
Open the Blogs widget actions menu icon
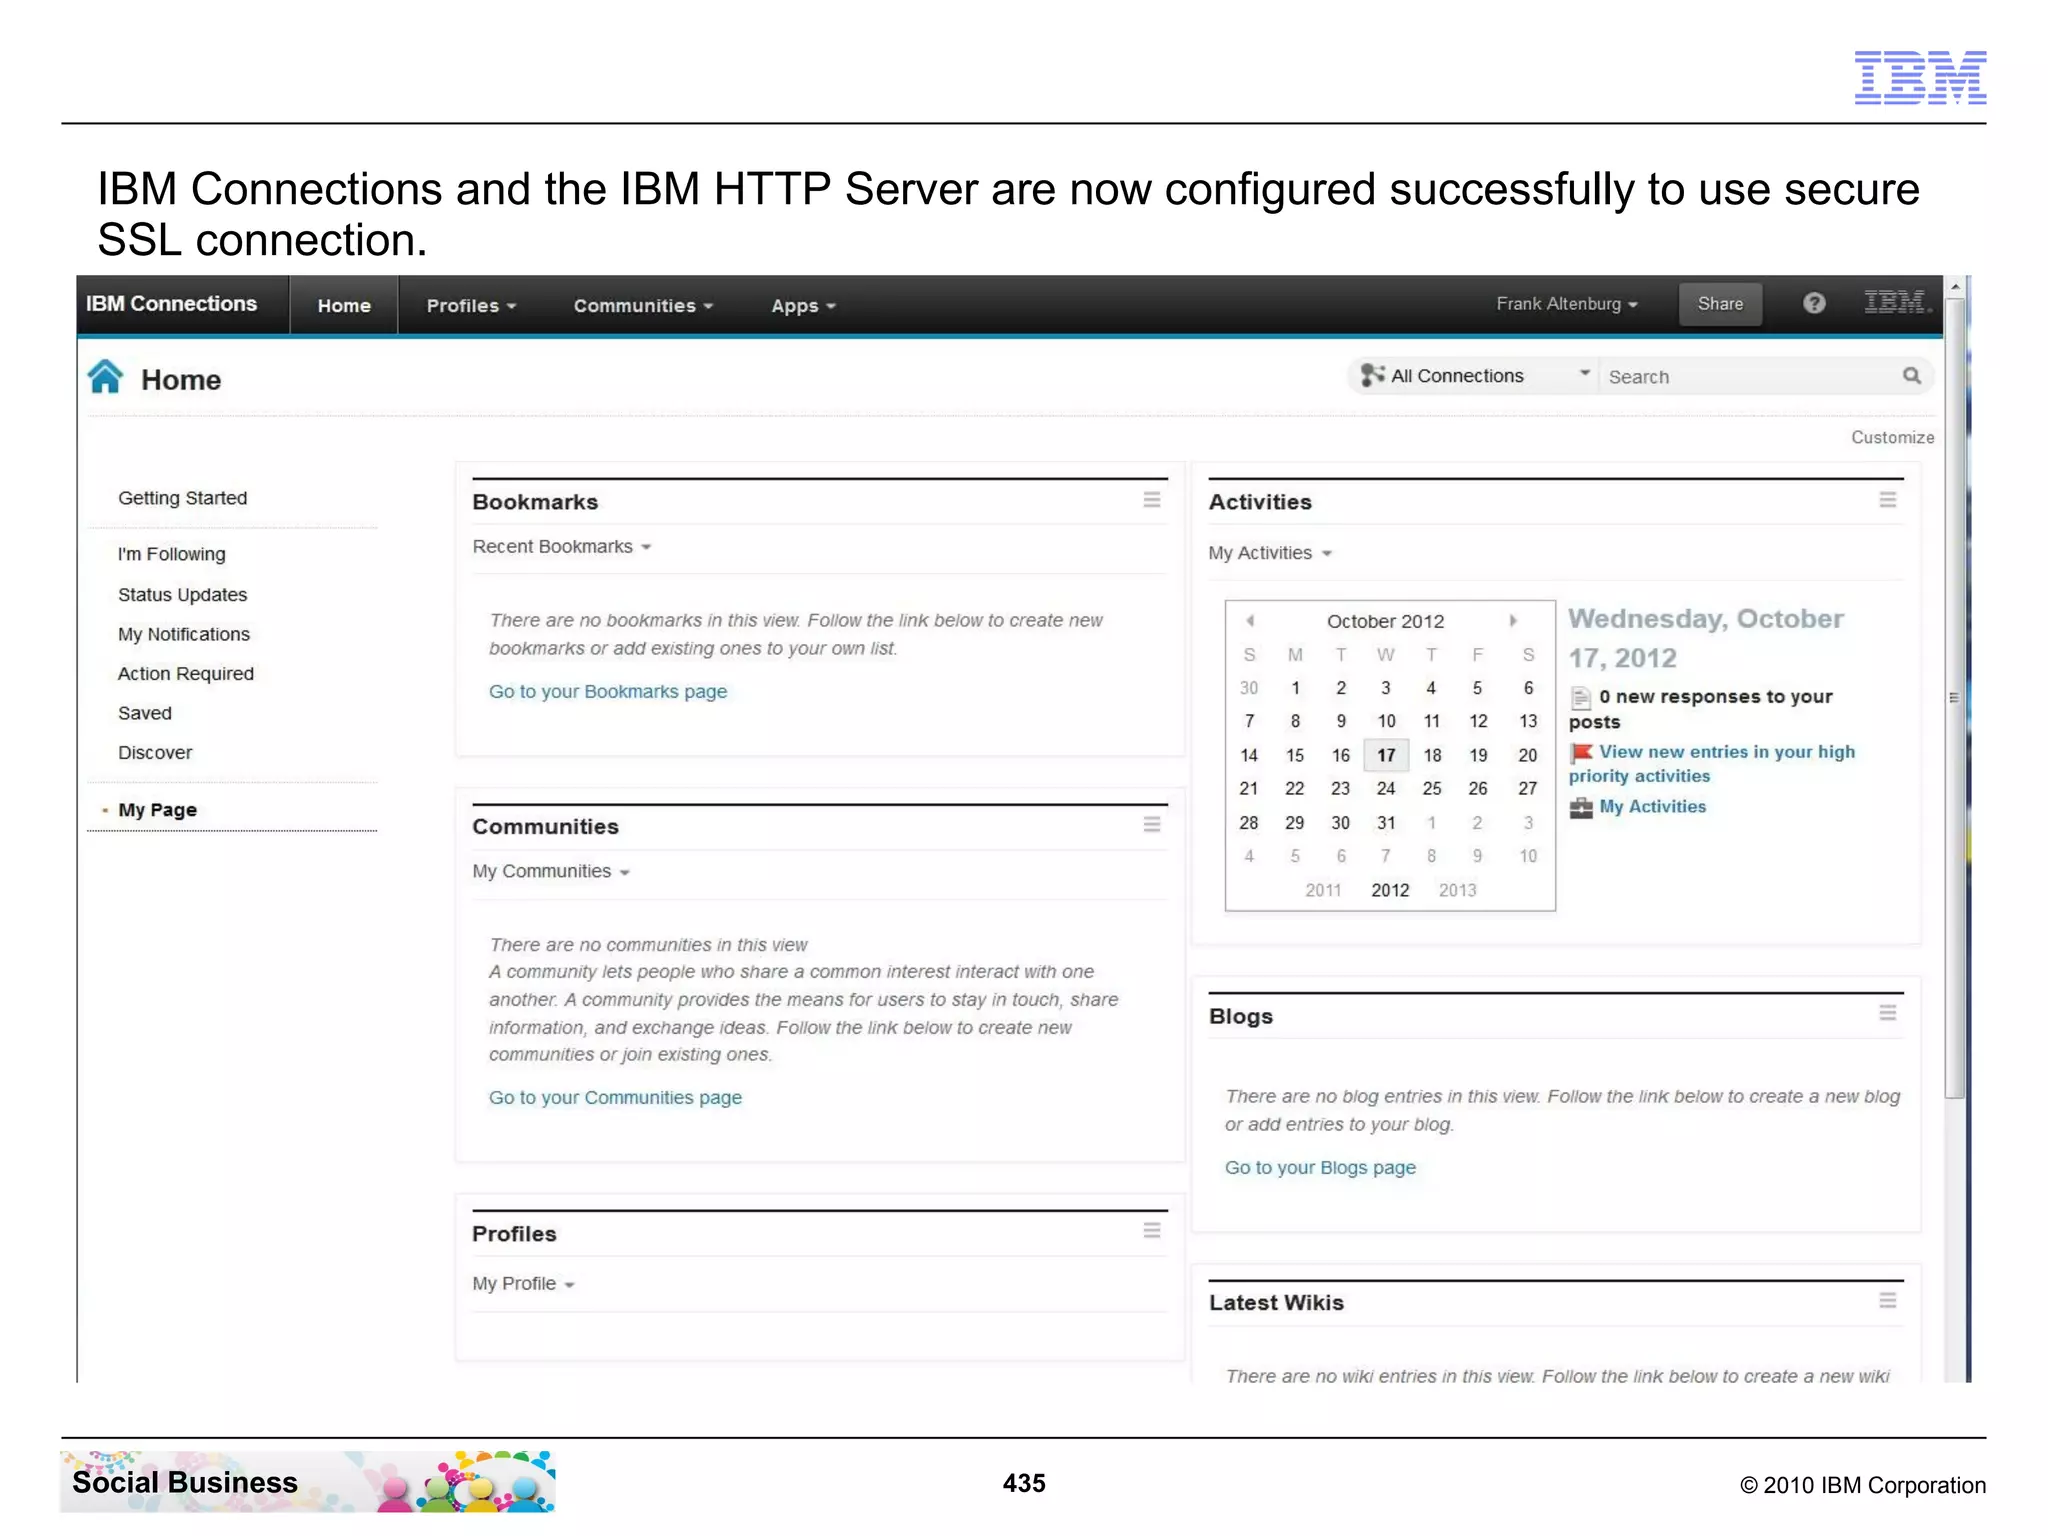coord(1887,1014)
